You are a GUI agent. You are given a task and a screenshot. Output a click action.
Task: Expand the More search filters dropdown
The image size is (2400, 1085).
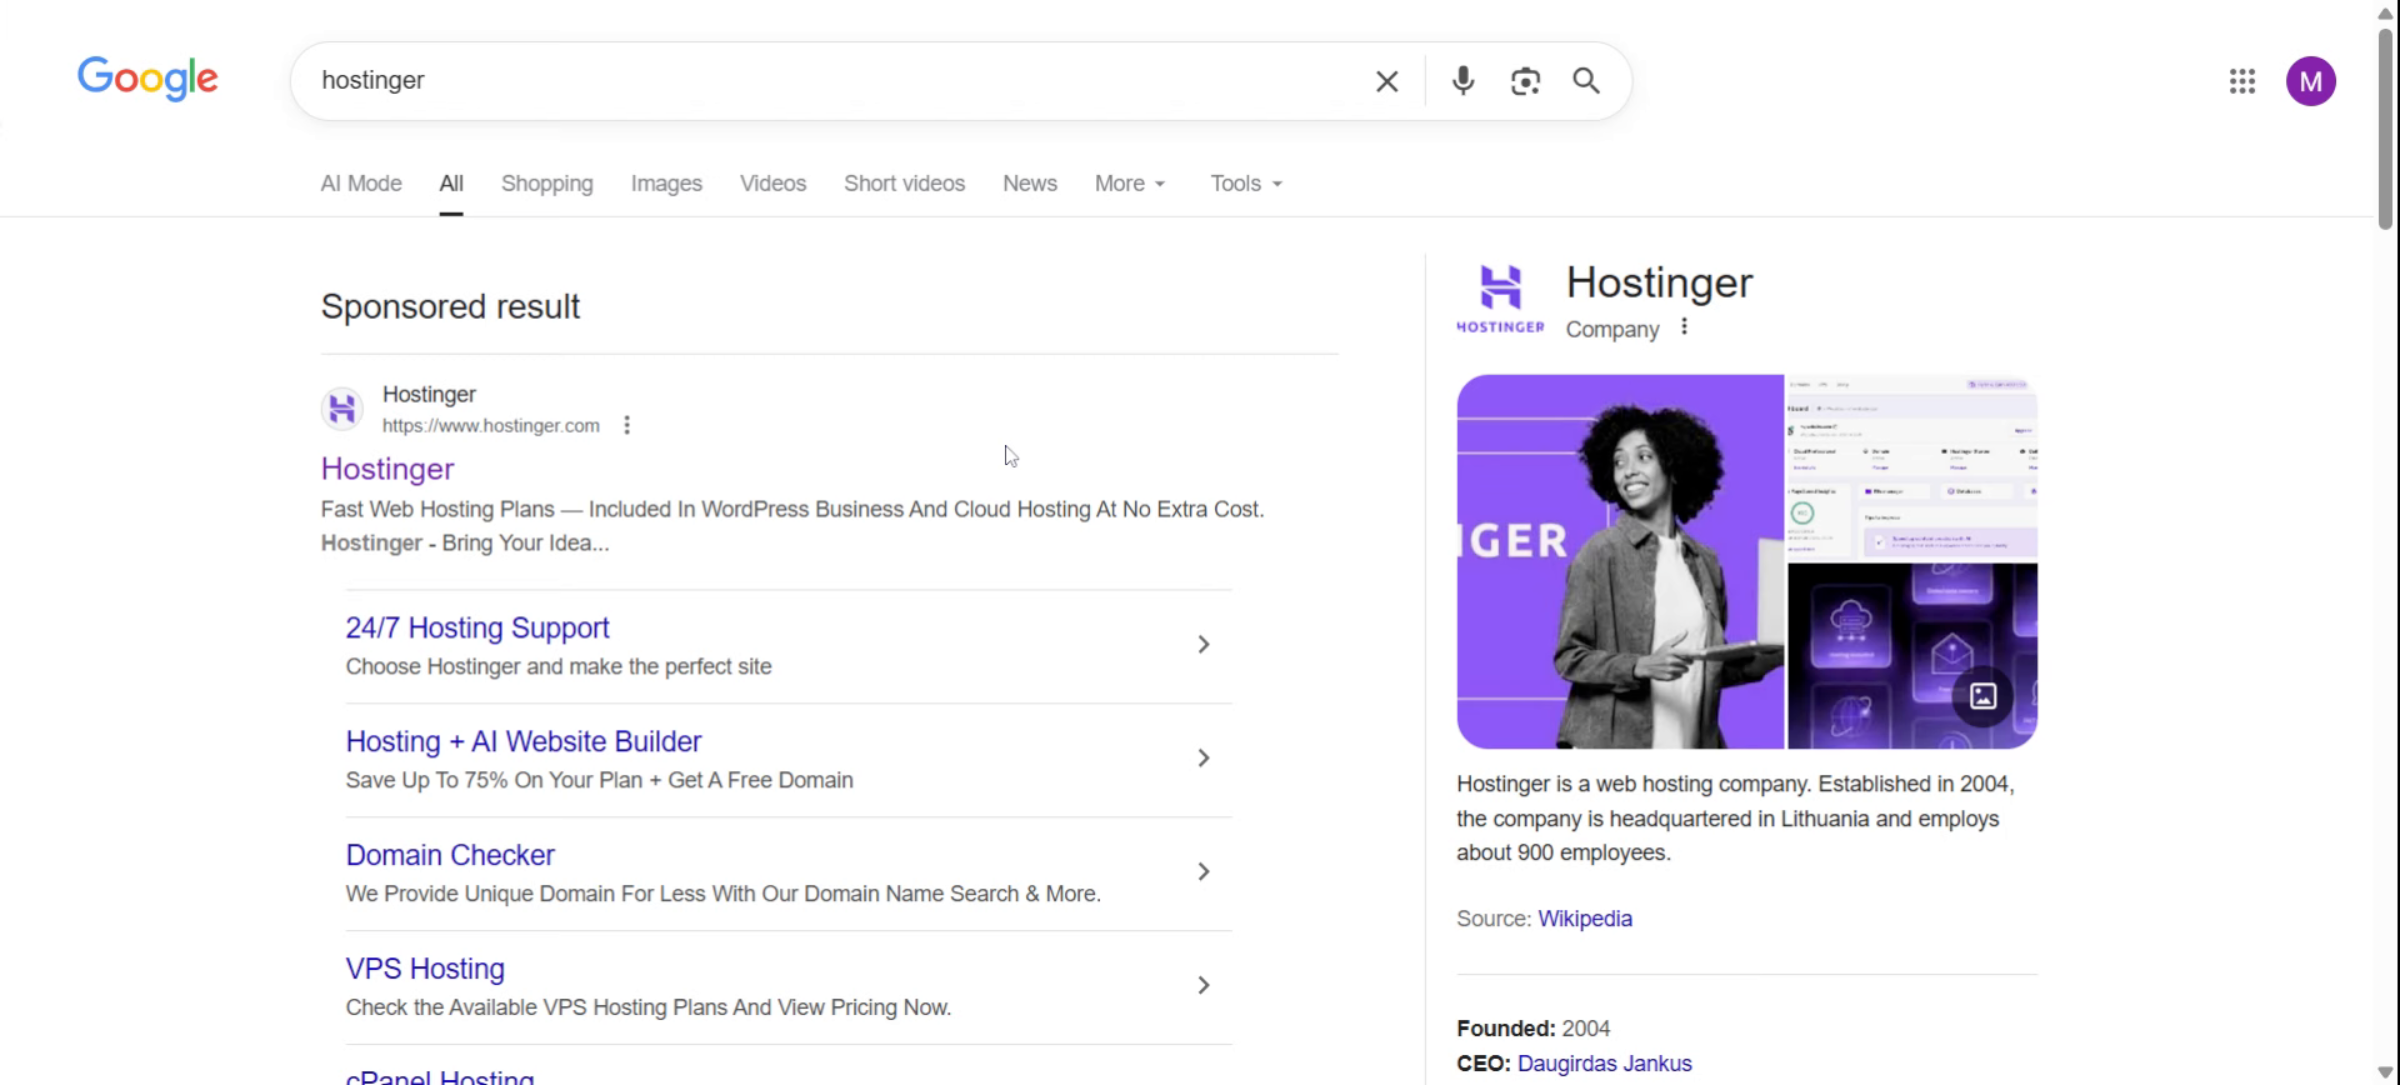1130,184
